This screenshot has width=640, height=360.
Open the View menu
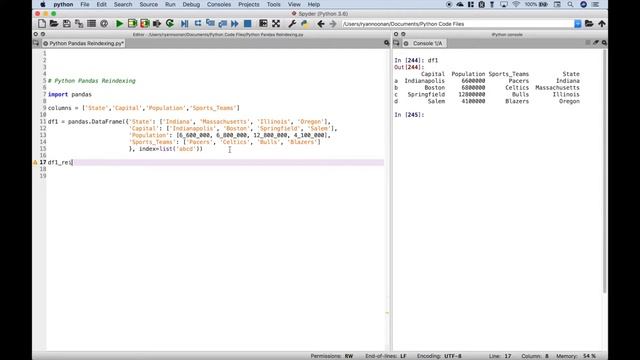294,4
